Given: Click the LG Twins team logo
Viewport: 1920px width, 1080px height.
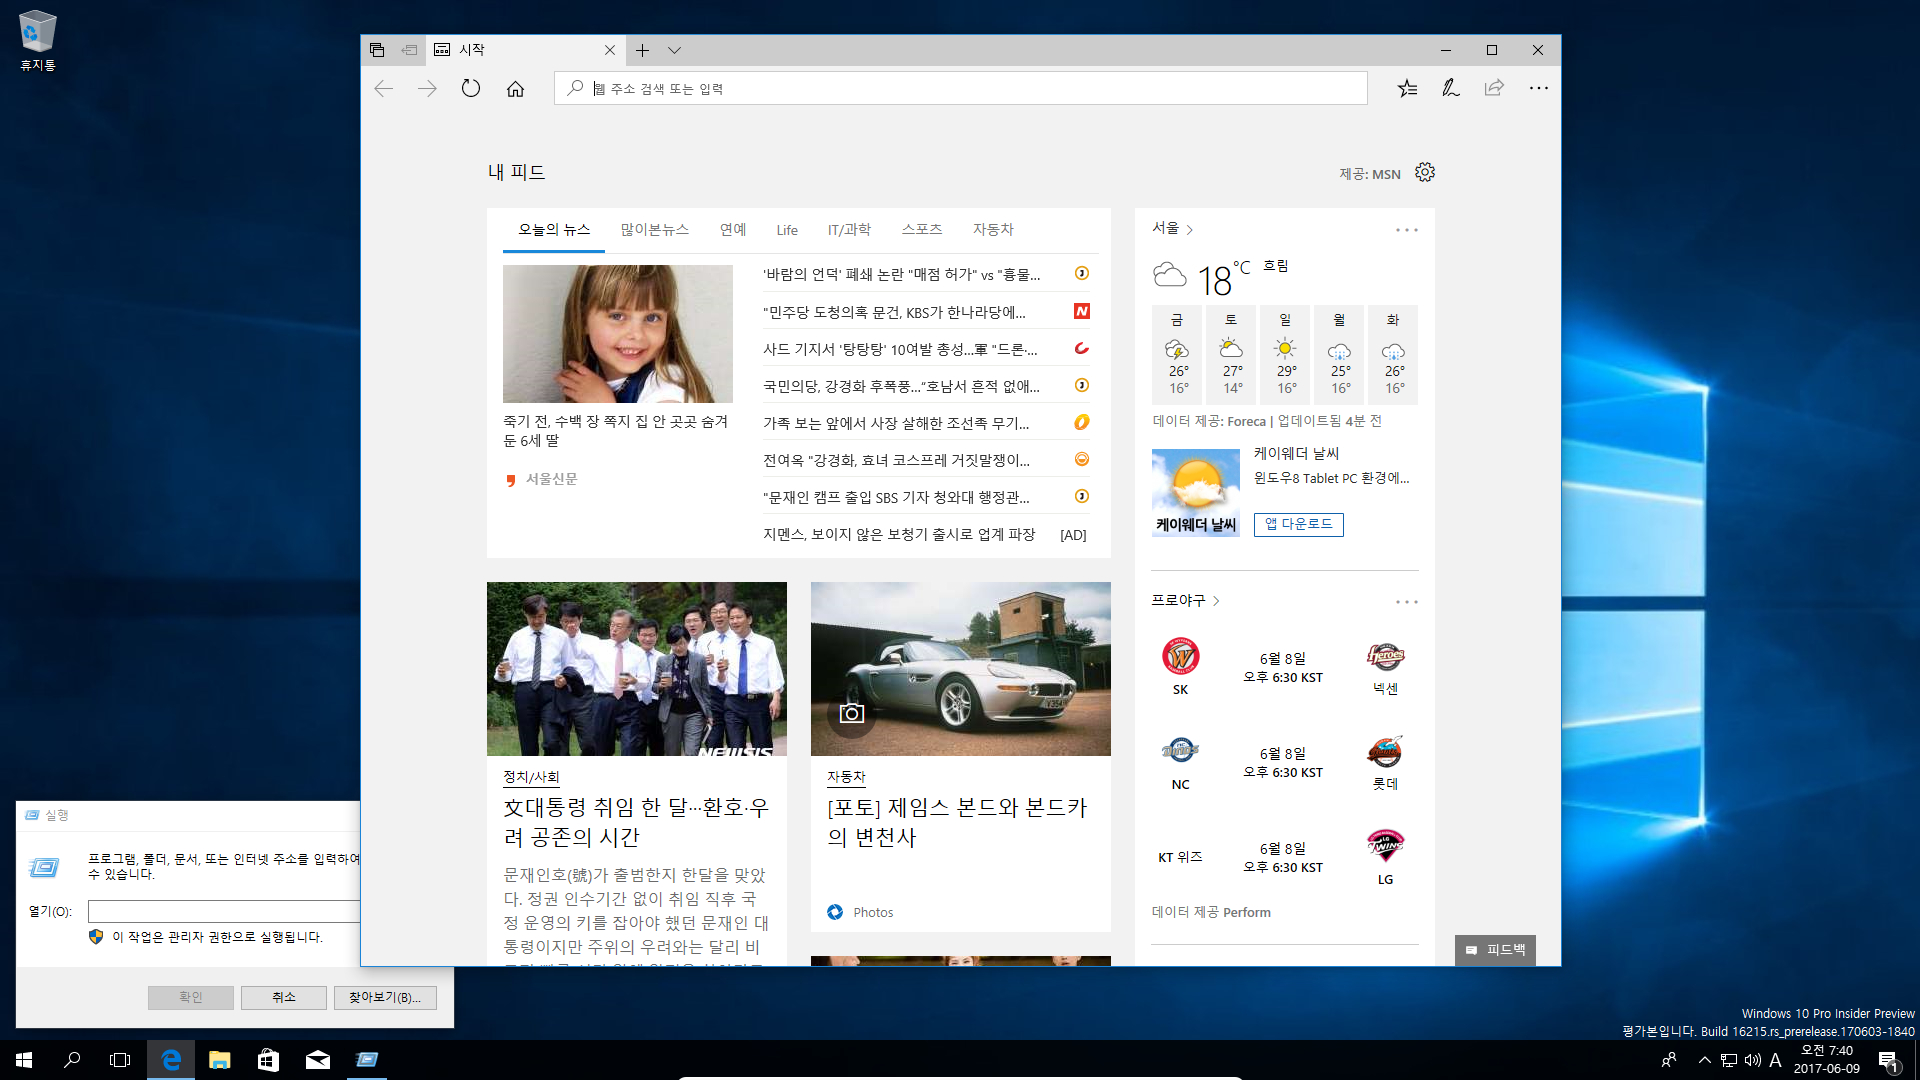Looking at the screenshot, I should [x=1386, y=846].
